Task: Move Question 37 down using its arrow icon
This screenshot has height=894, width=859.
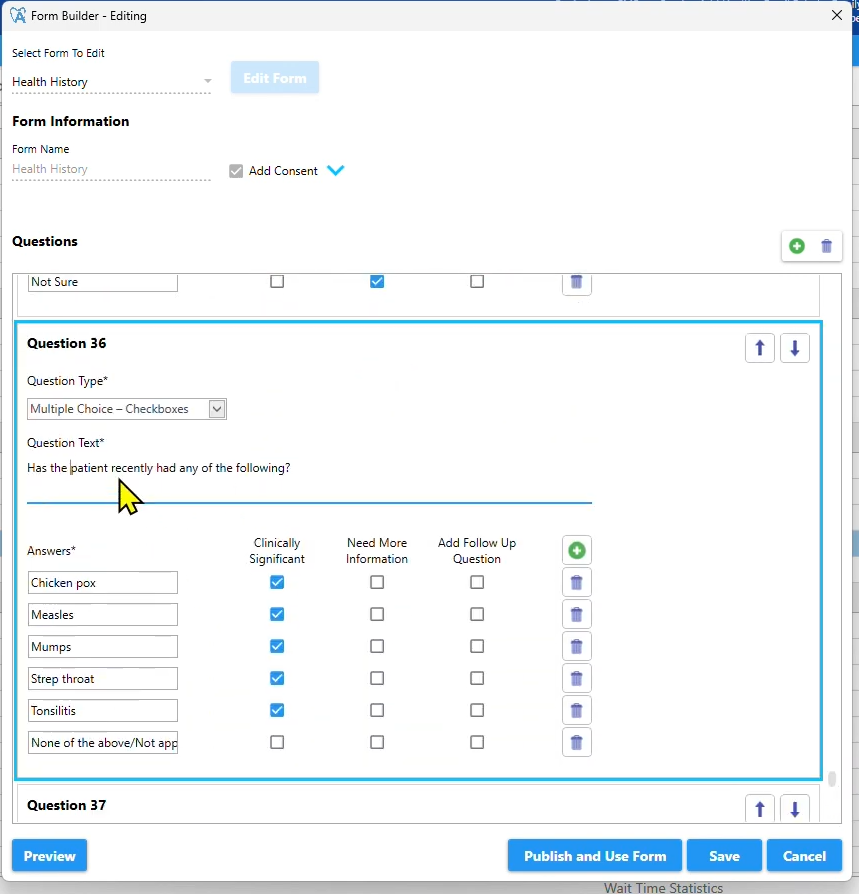Action: 795,808
